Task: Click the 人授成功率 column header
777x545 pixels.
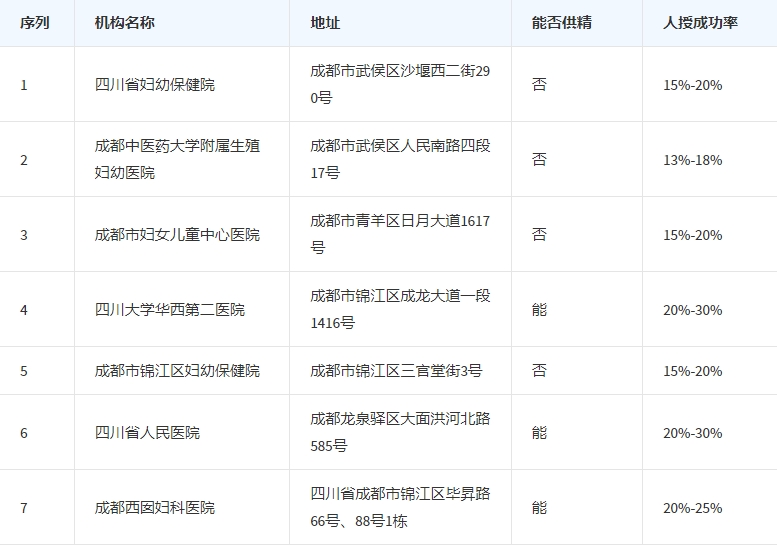Action: click(x=700, y=23)
